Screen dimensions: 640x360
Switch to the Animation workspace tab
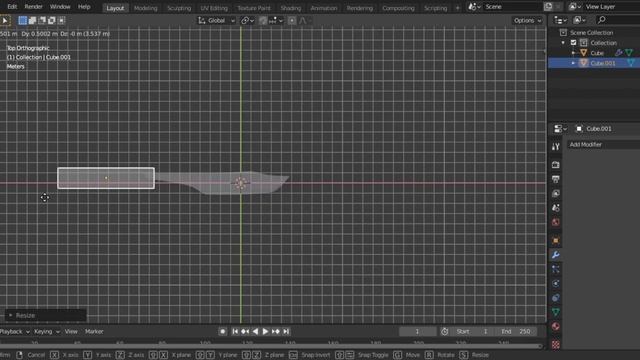pos(324,8)
